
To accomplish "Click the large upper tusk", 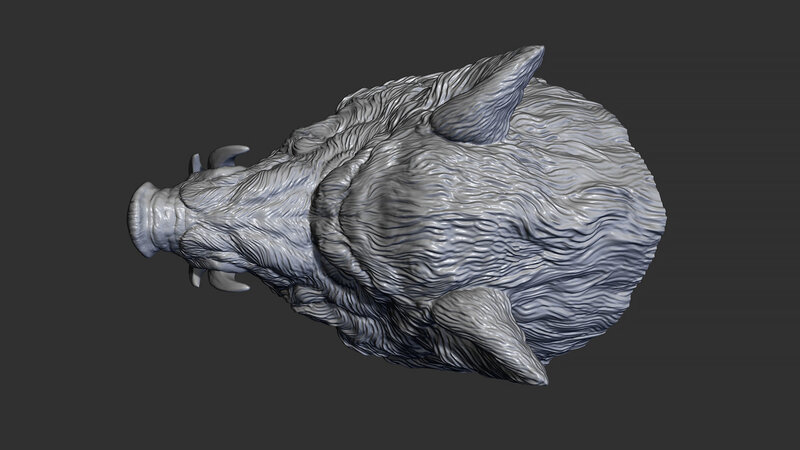I will [x=230, y=155].
